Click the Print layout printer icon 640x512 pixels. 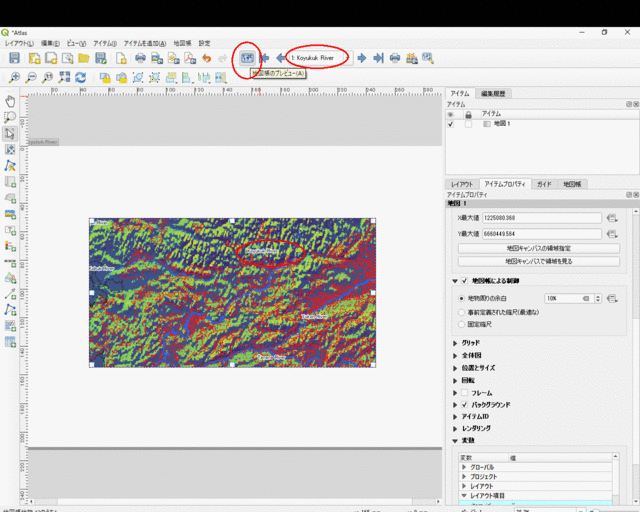click(140, 58)
